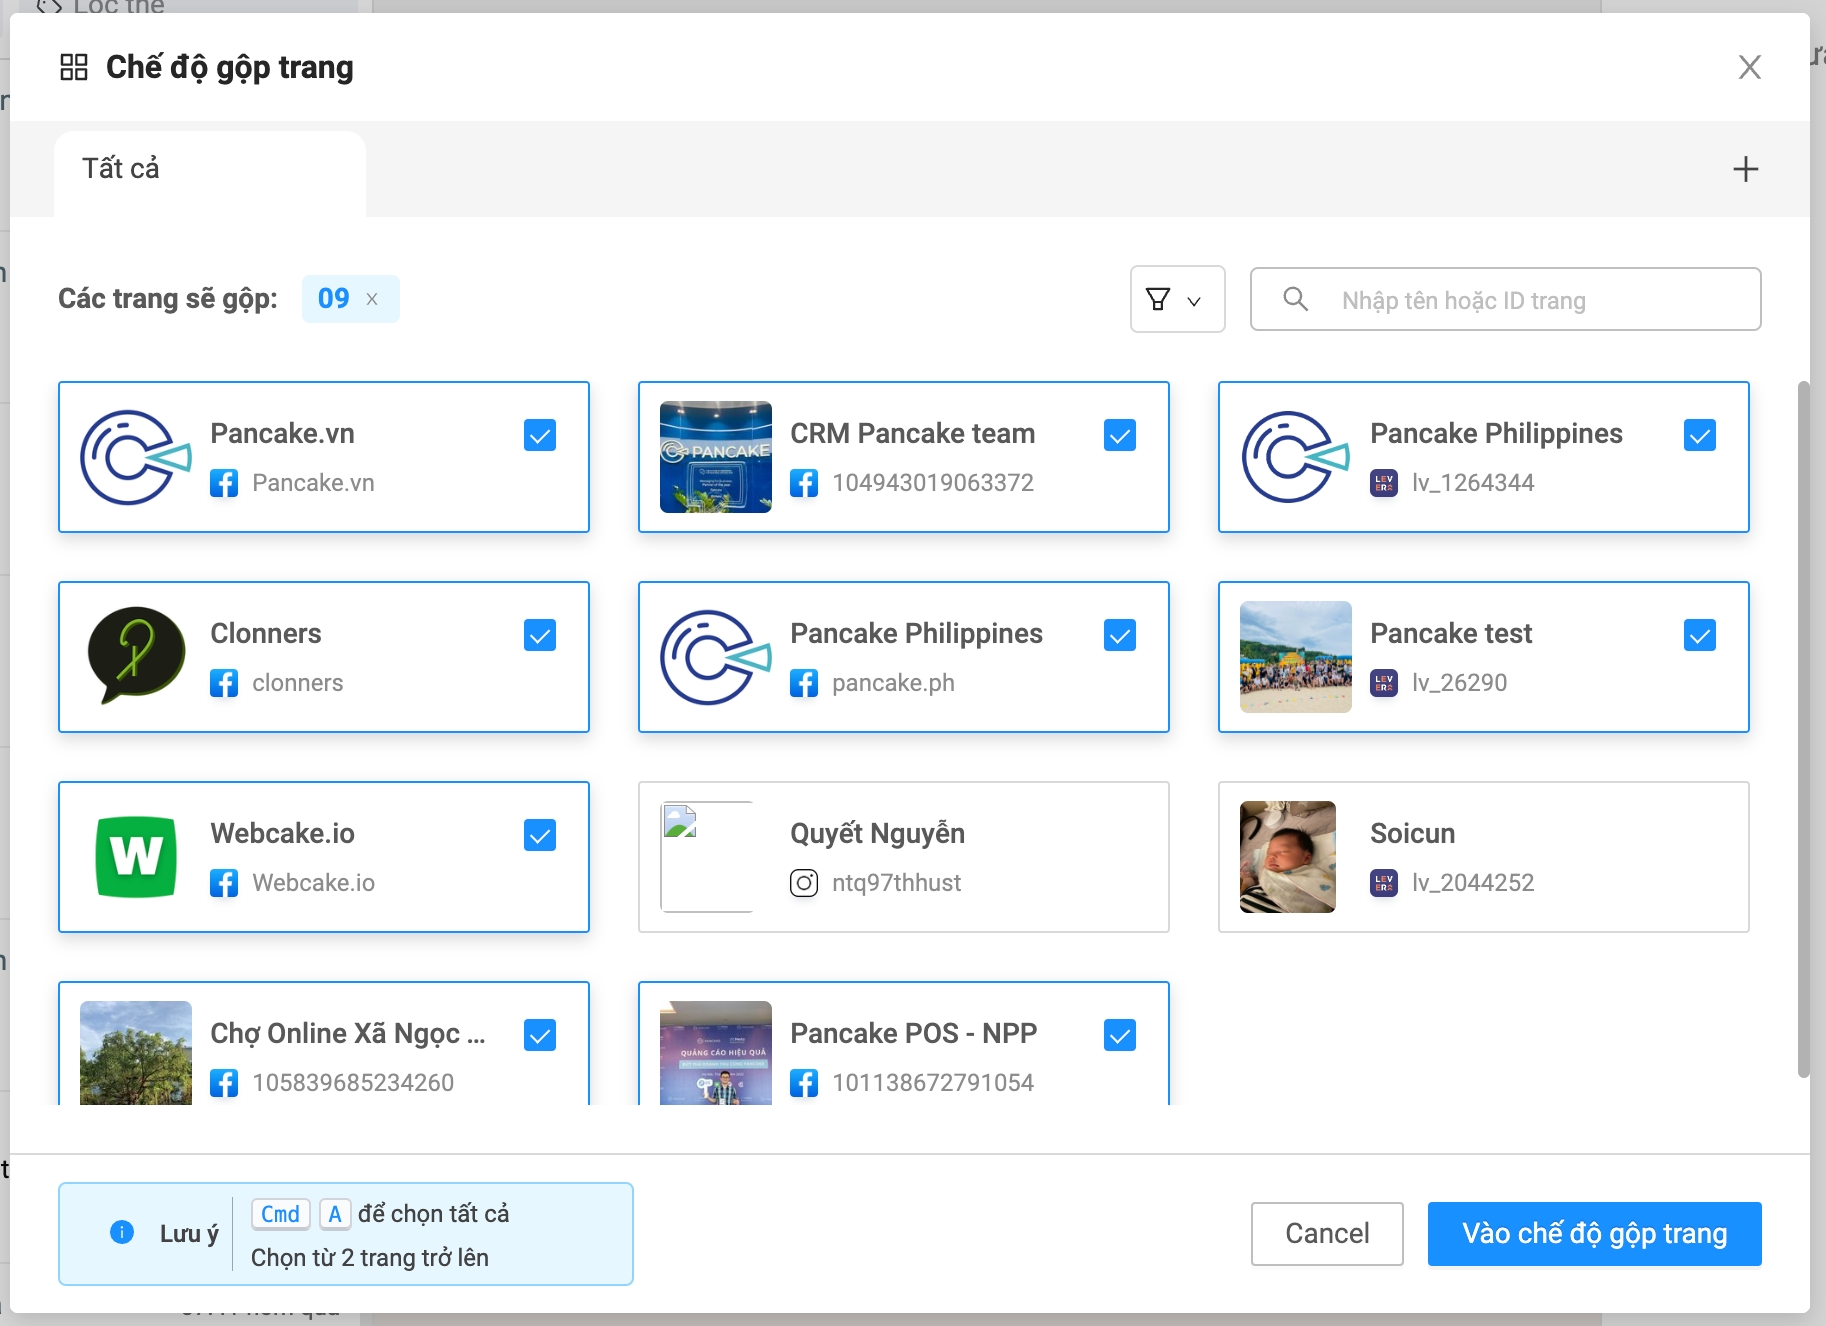
Task: Click the grid icon beside modal title
Action: click(74, 67)
